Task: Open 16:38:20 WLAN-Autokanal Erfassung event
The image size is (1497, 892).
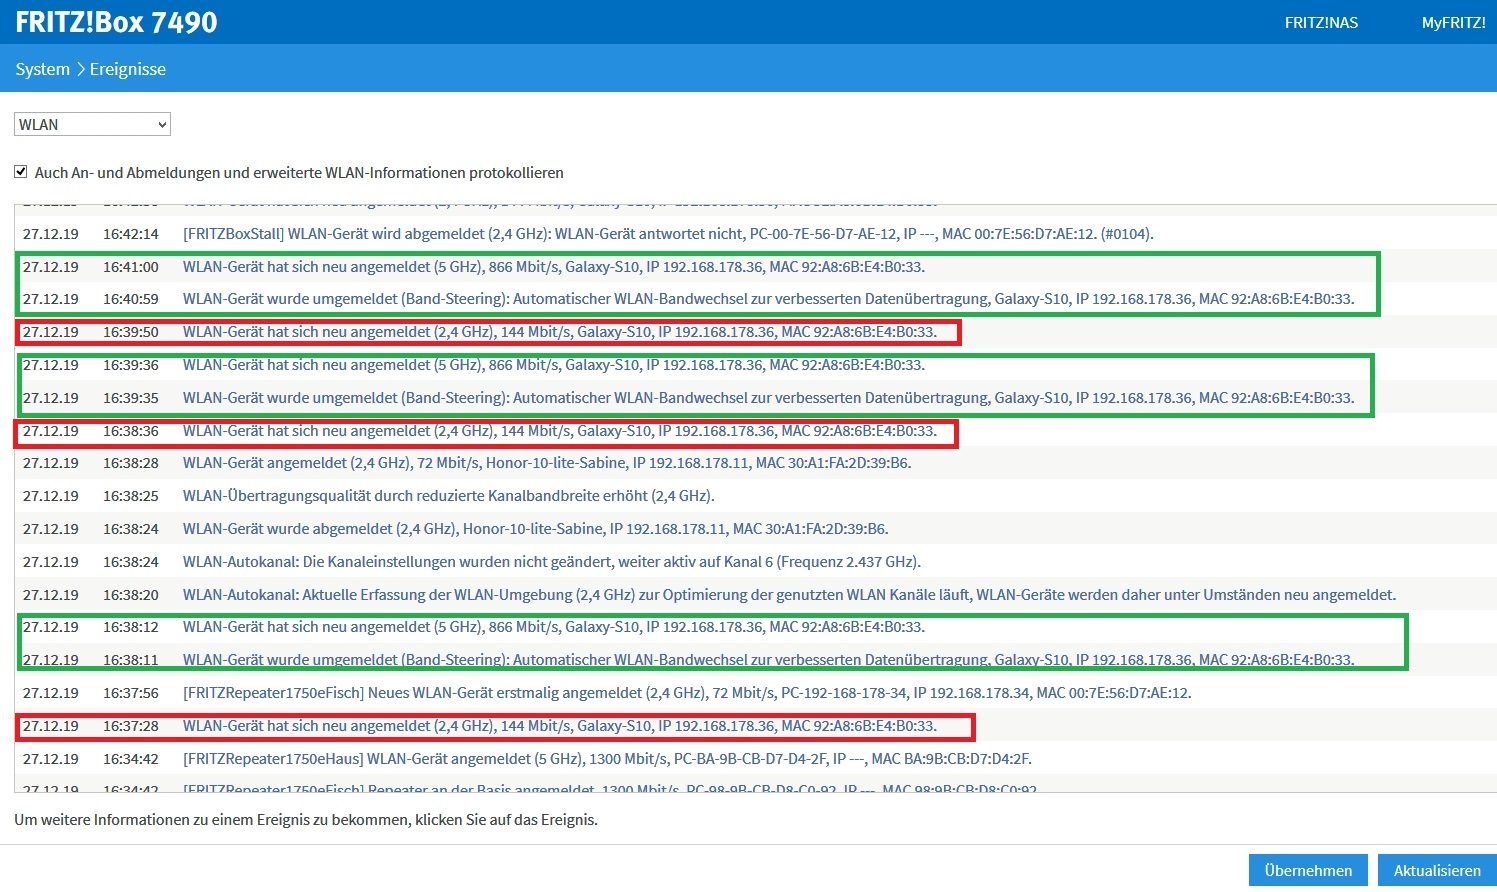Action: 789,595
